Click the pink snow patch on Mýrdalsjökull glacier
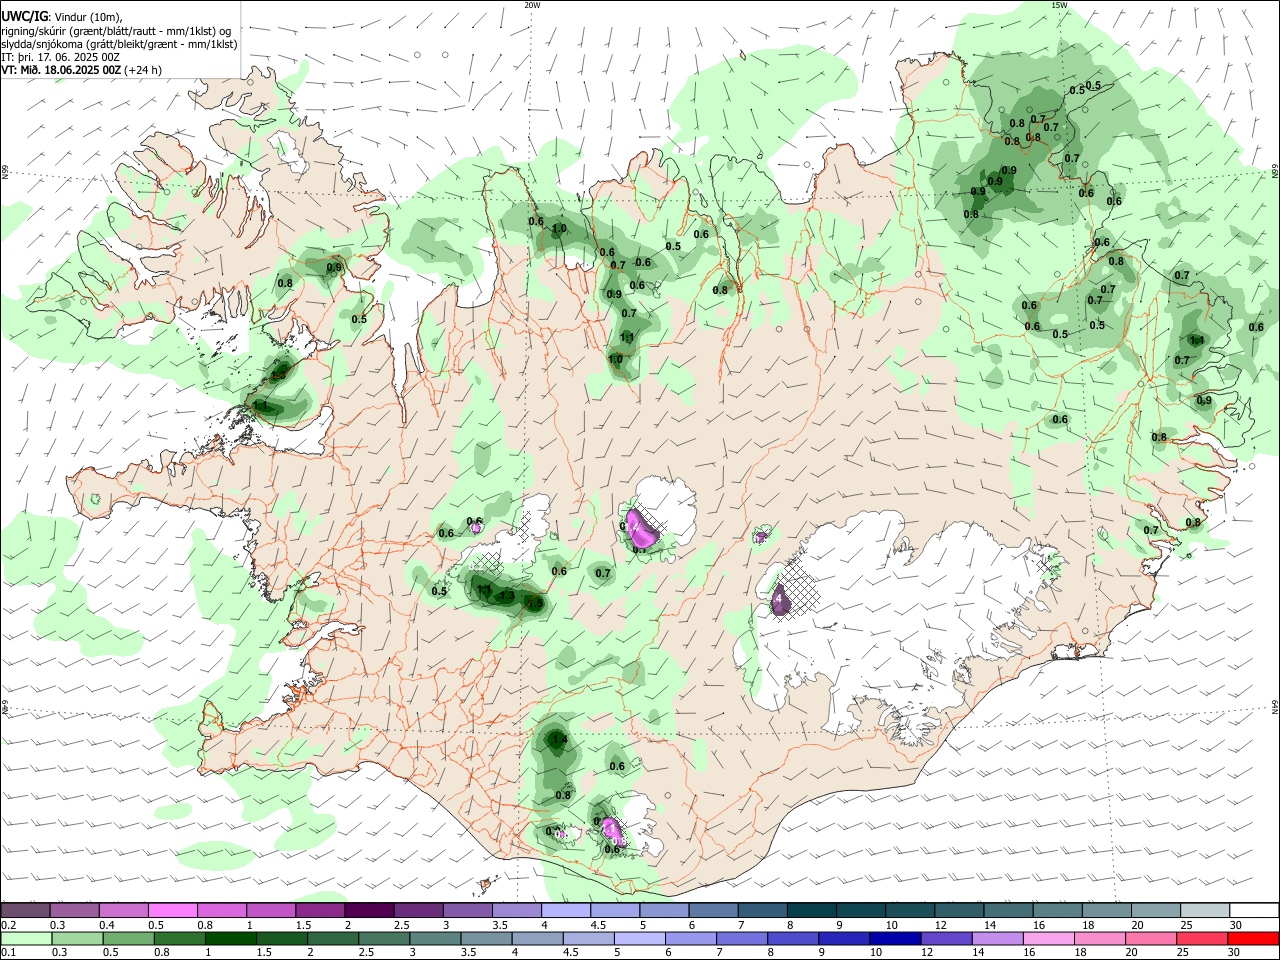The image size is (1280, 960). 612,831
